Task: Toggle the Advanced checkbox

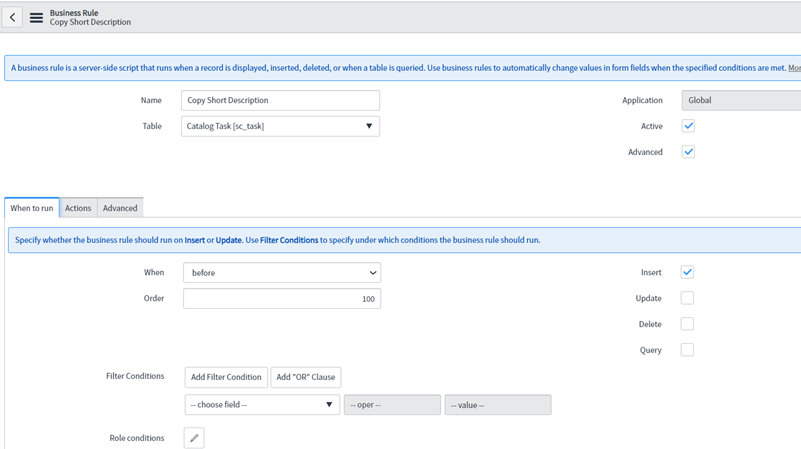Action: 688,152
